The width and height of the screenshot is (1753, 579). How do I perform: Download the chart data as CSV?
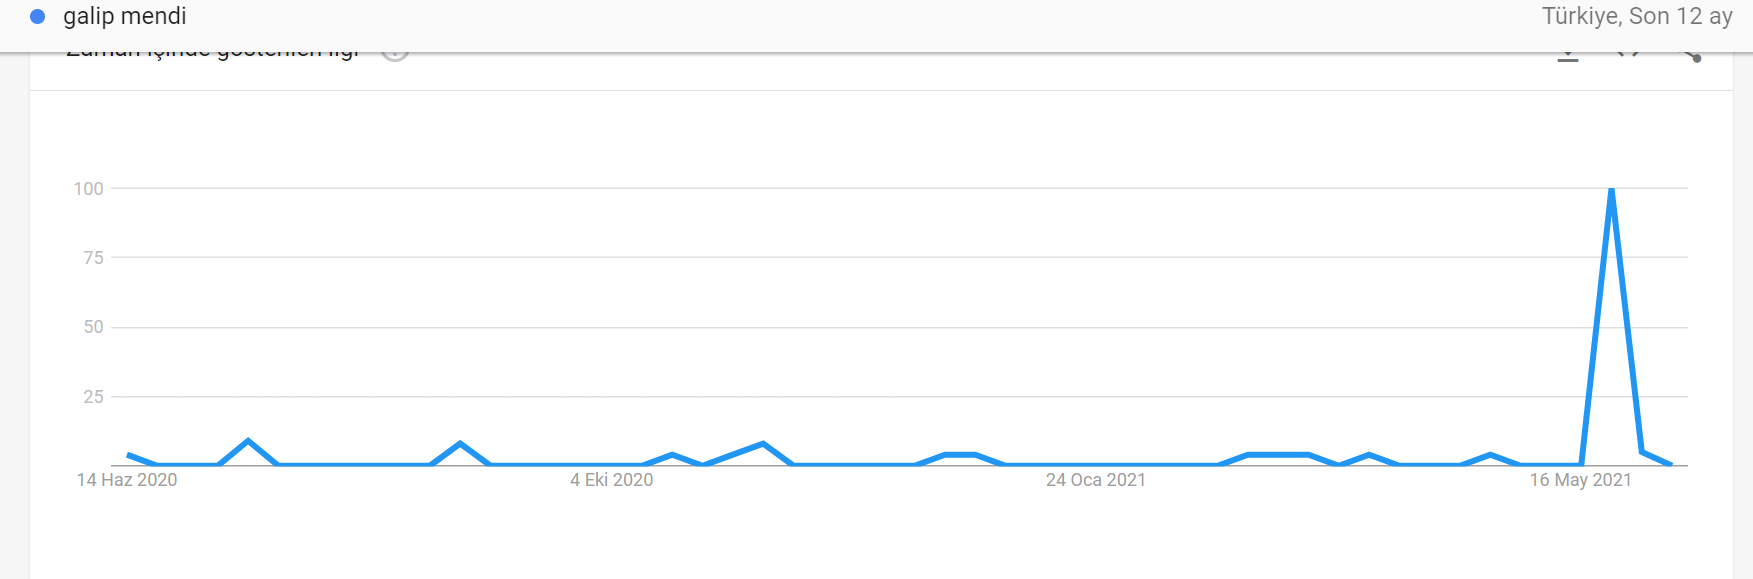pyautogui.click(x=1568, y=56)
